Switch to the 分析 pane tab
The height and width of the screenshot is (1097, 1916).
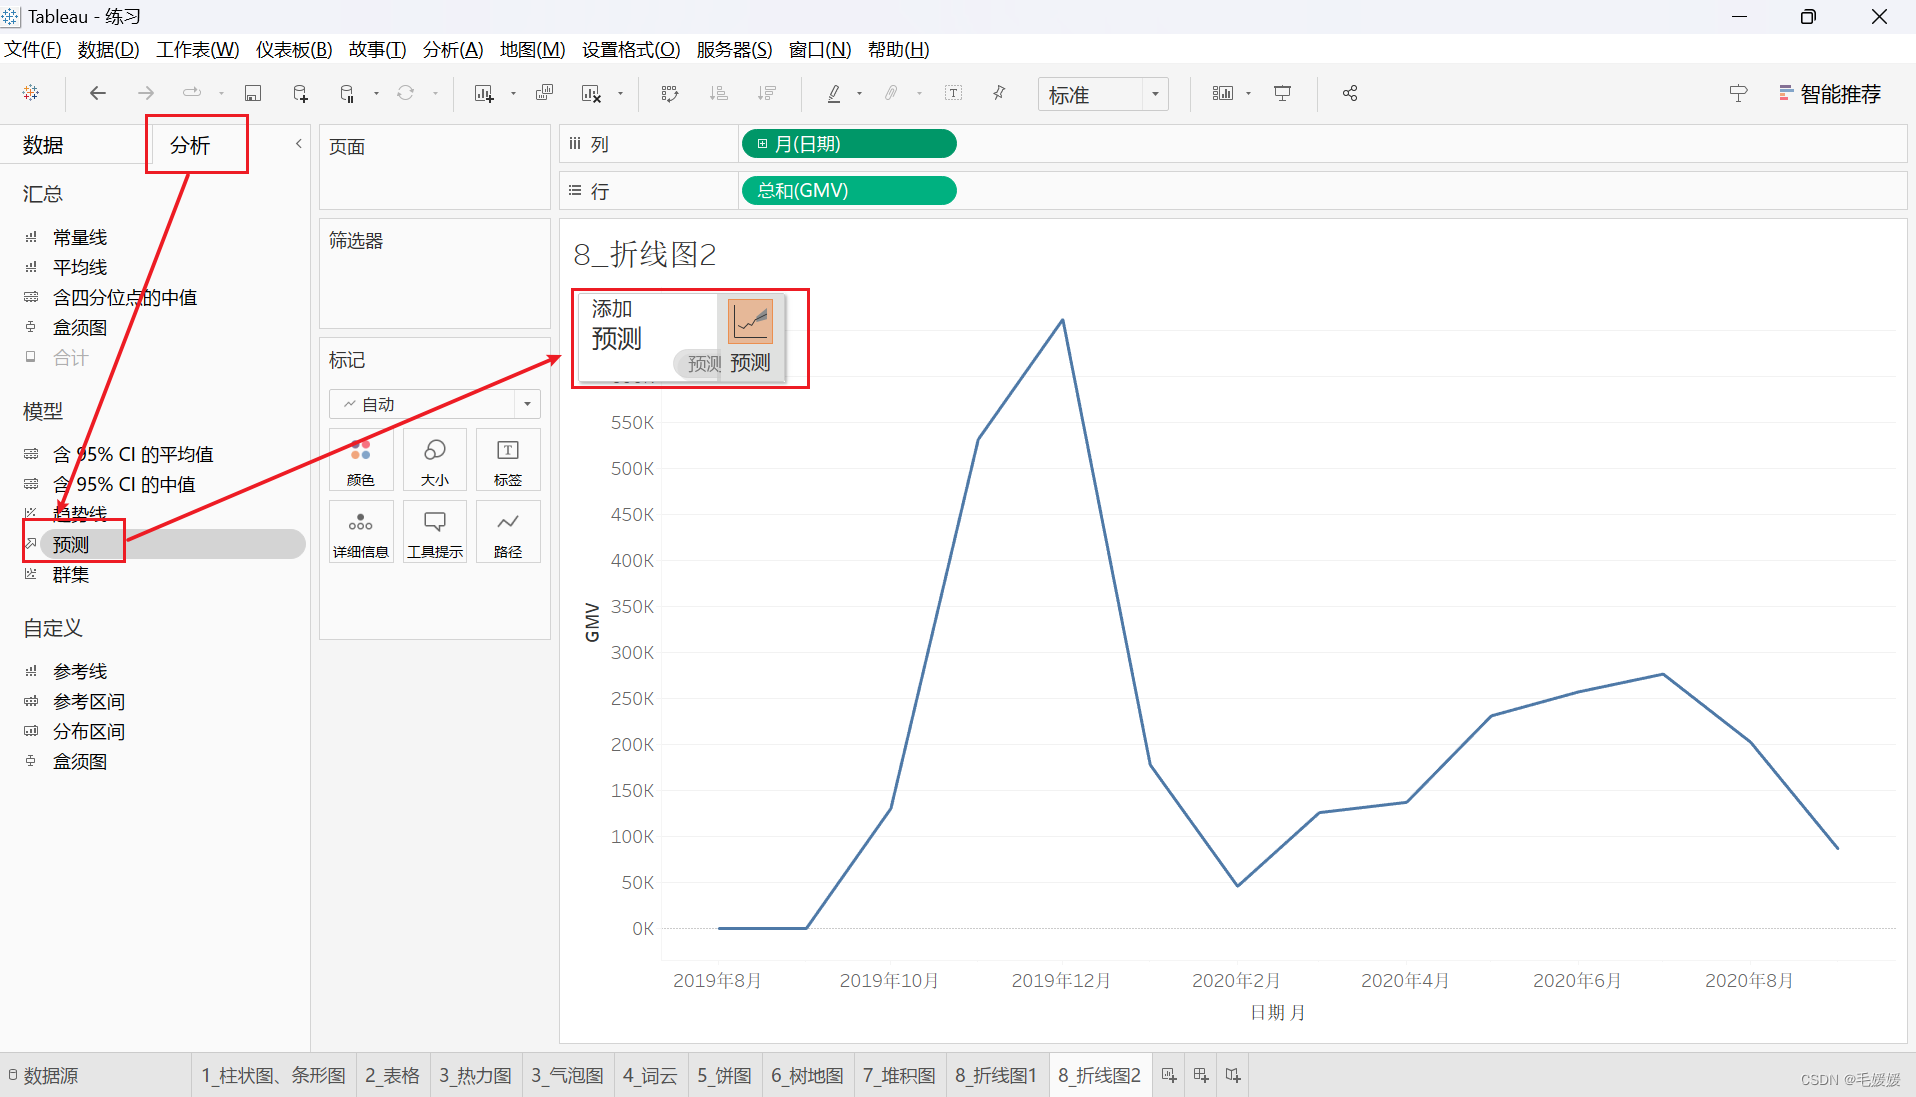pos(190,145)
